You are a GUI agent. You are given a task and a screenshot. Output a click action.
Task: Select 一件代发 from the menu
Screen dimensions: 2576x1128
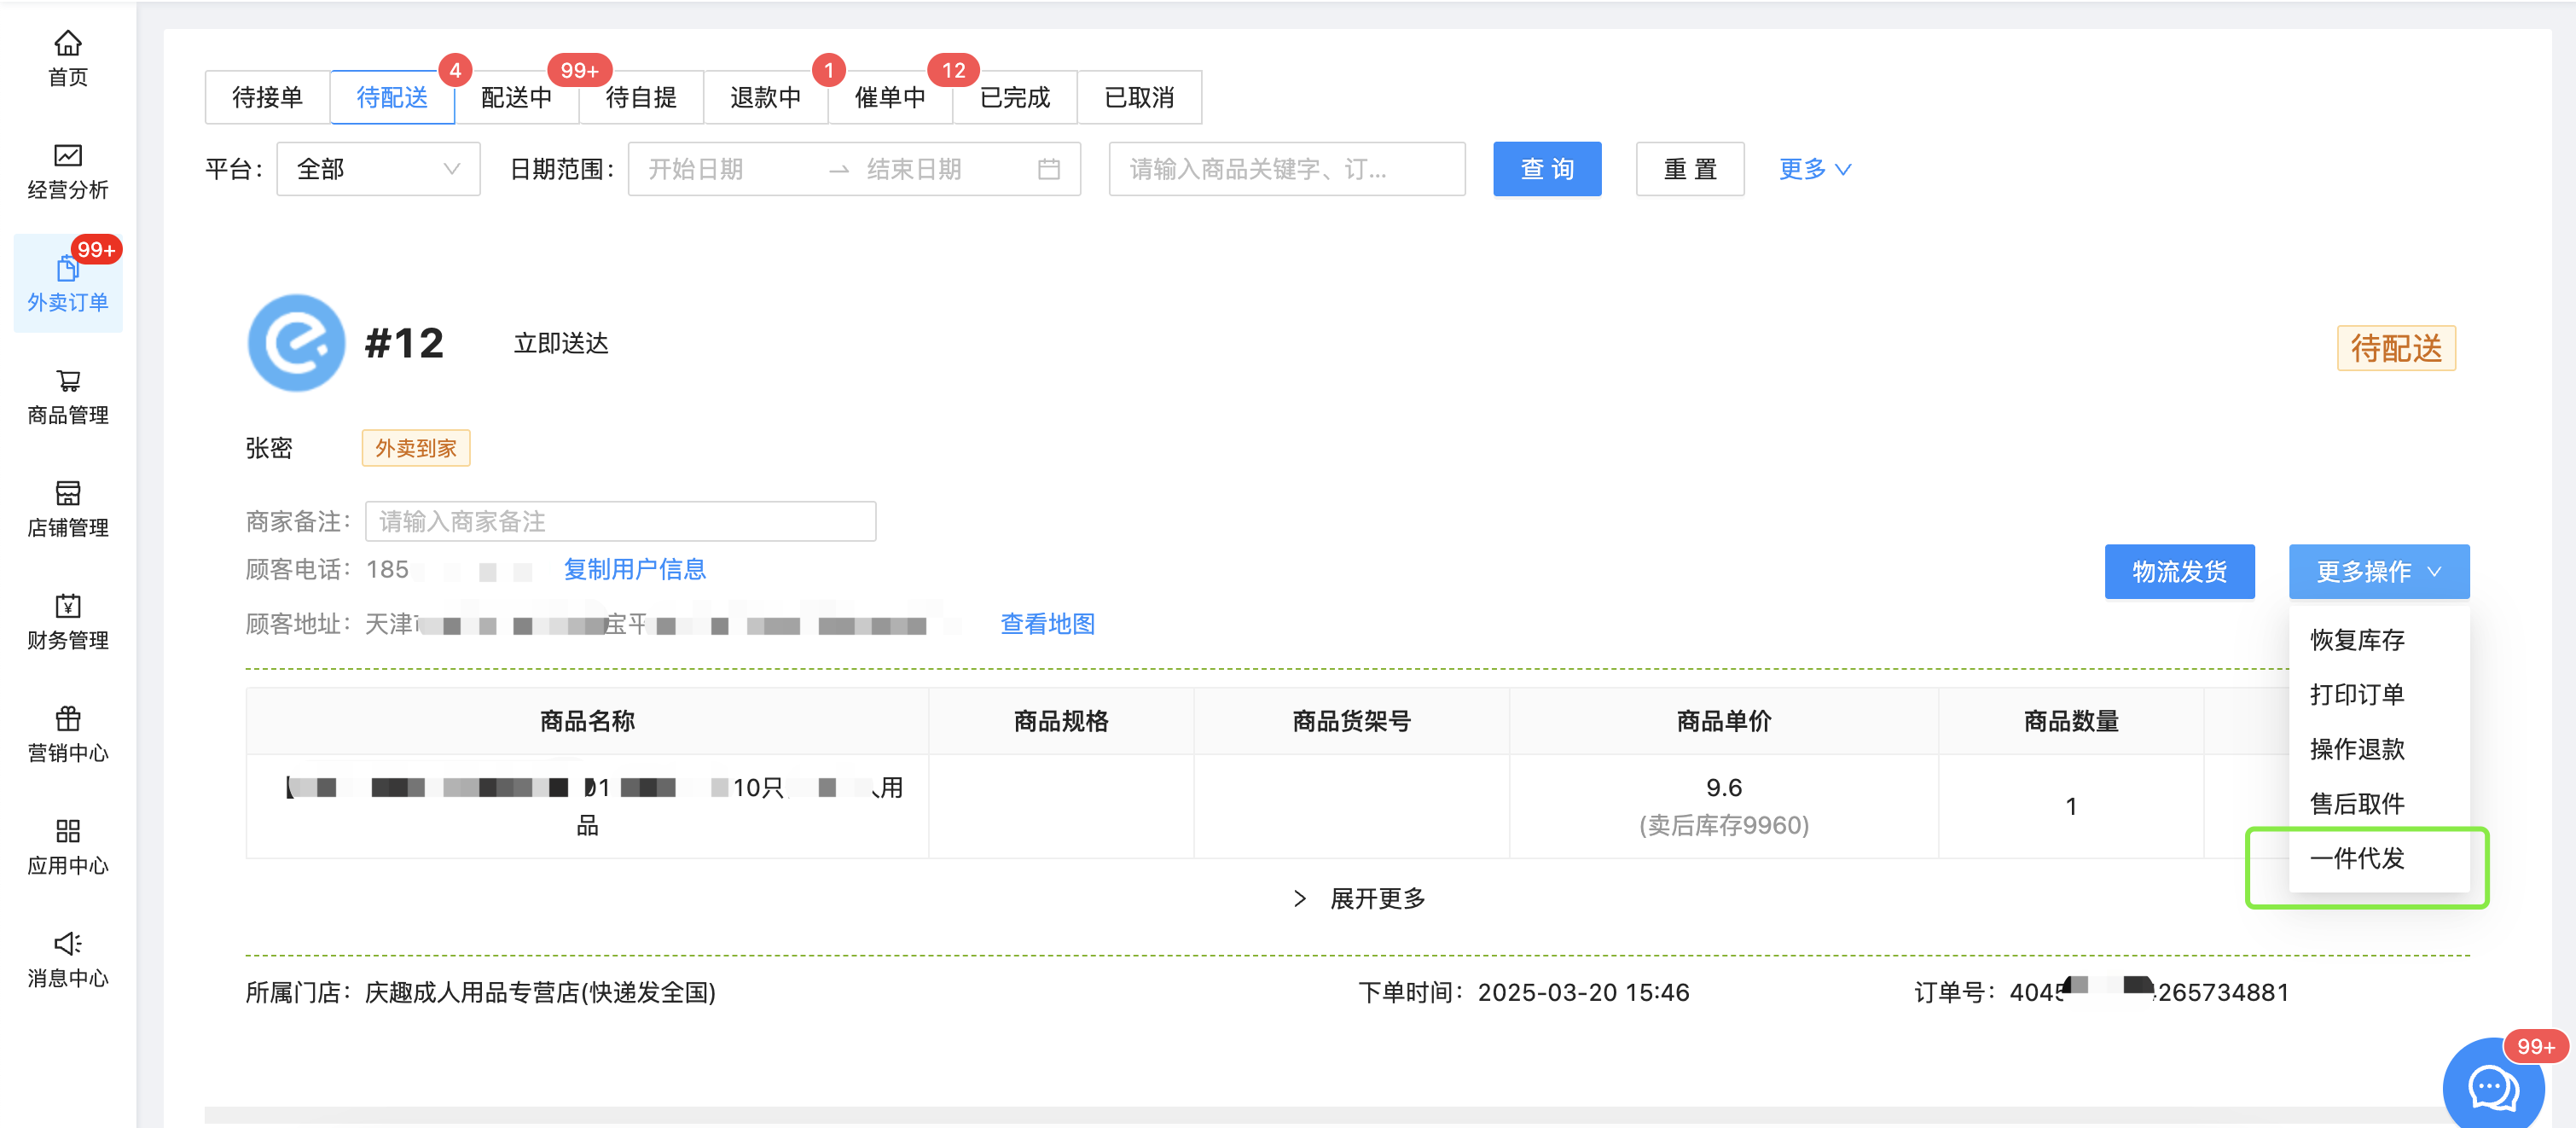click(2357, 858)
